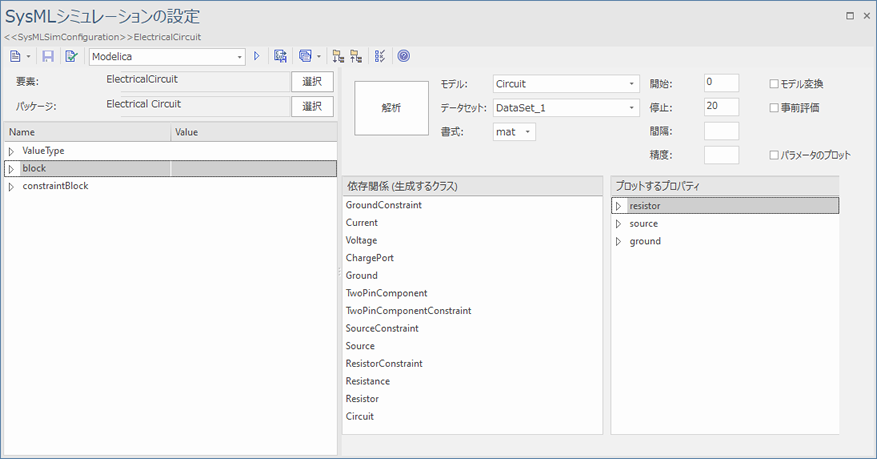Image resolution: width=877 pixels, height=459 pixels.
Task: Select TwoPinComponent in dependency list
Action: (386, 293)
